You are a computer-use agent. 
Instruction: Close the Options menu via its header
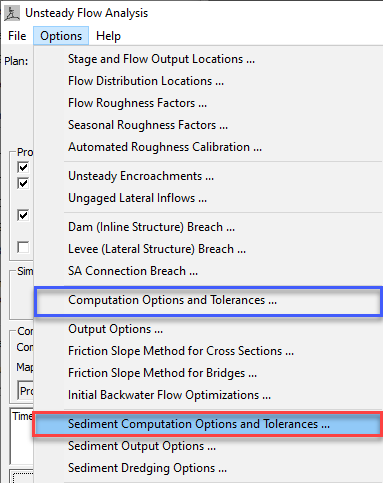click(x=61, y=36)
